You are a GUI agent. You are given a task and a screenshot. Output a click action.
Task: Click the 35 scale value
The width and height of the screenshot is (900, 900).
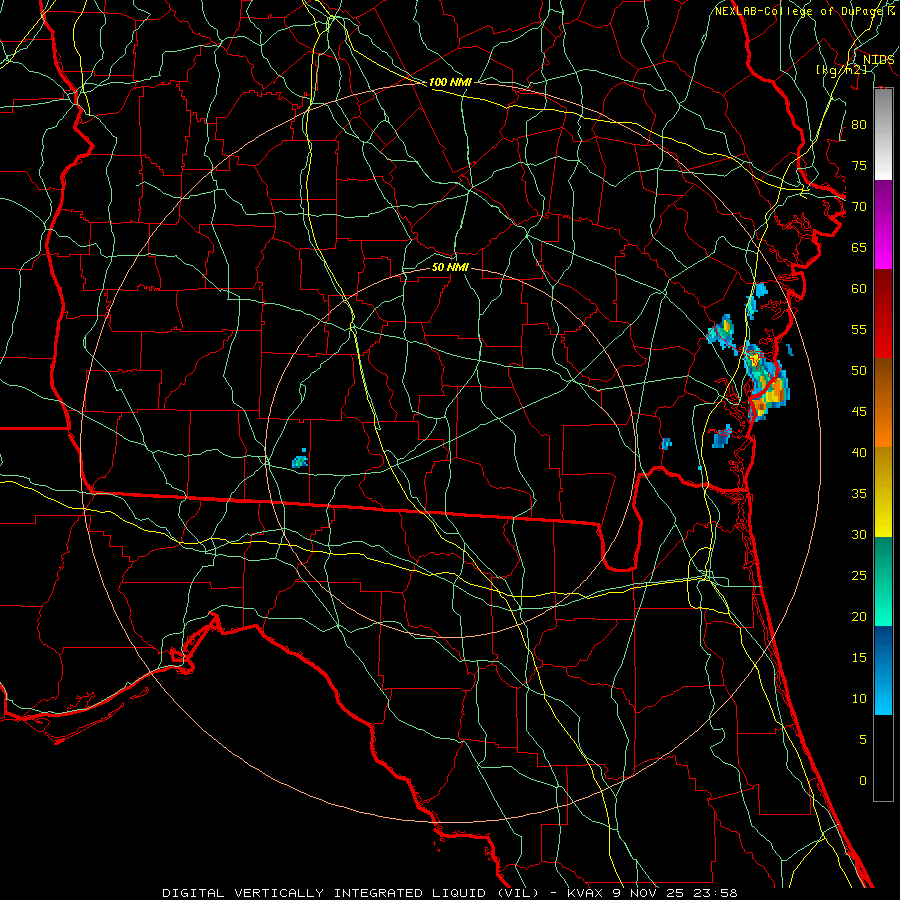(859, 494)
